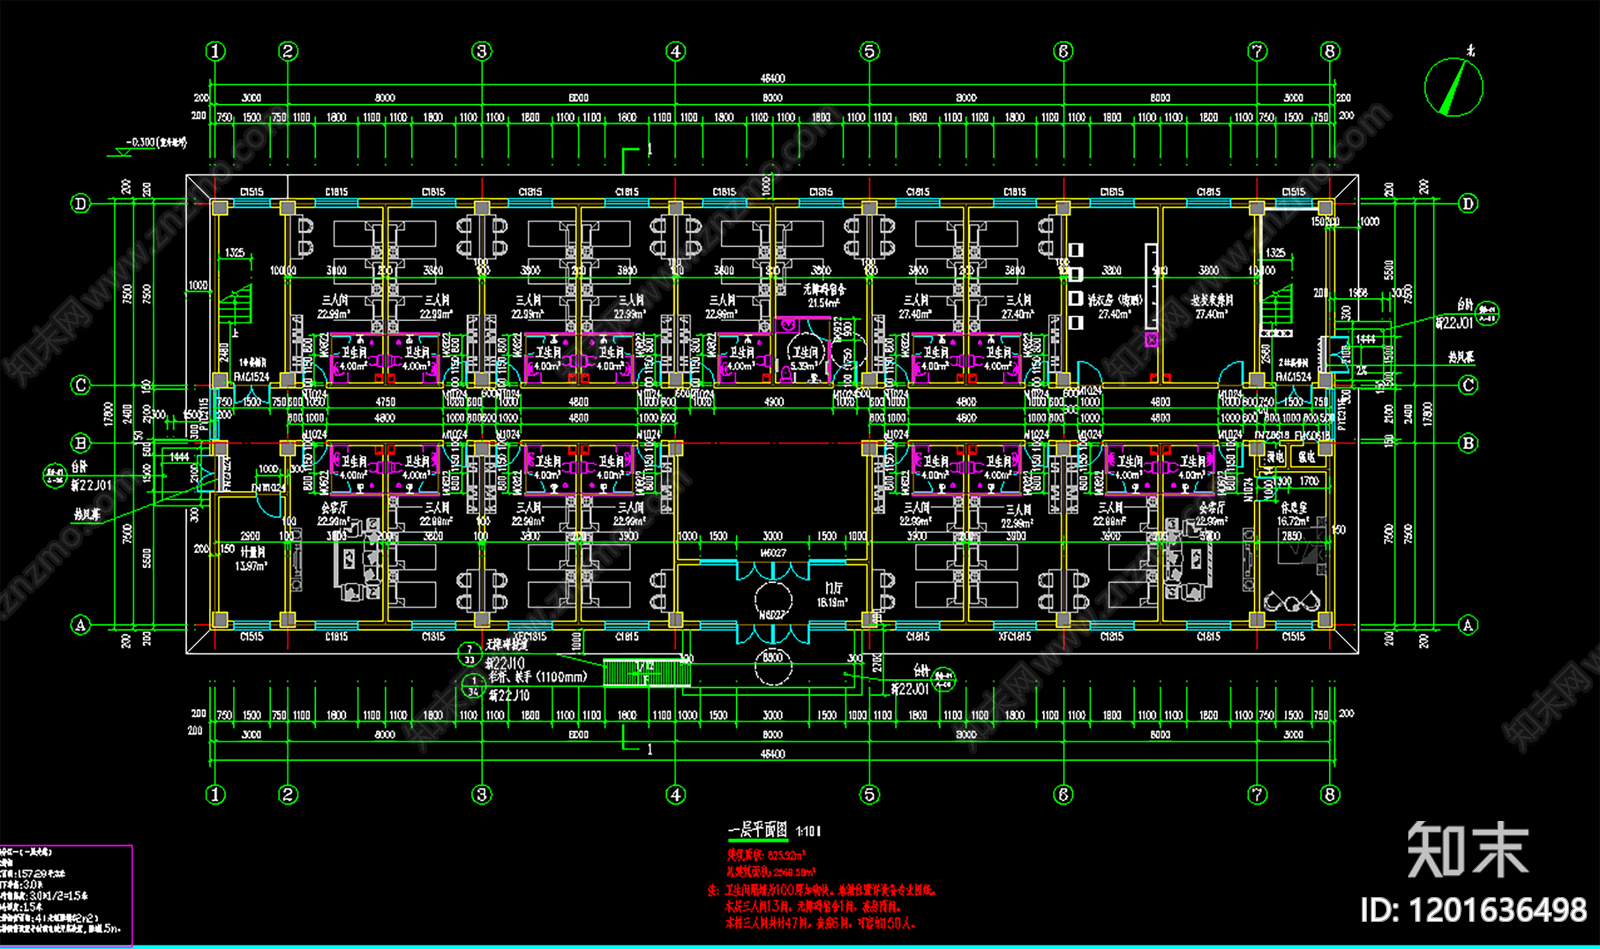Select the 洗衣房 27.40m² room label

pos(1113,306)
